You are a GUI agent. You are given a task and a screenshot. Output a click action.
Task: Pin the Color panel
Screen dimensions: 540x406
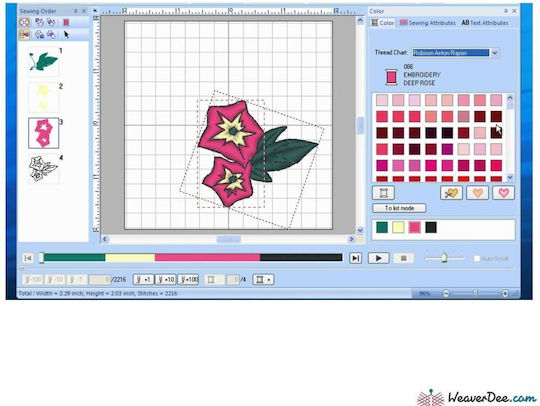[506, 11]
